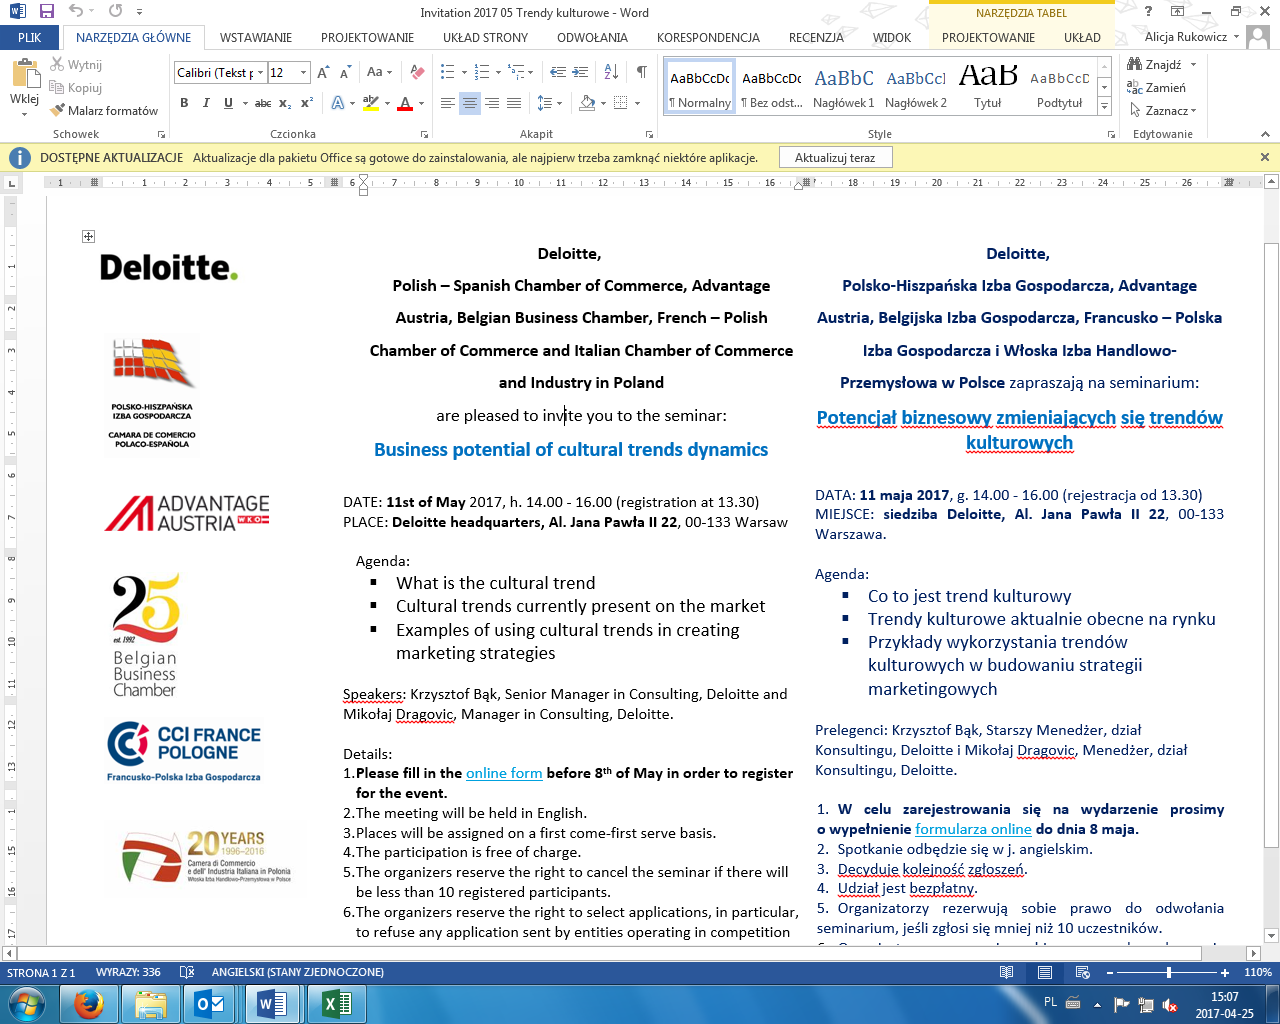The height and width of the screenshot is (1024, 1280).
Task: Expand the Znajdź (Find) dropdown arrow
Action: [x=1193, y=64]
